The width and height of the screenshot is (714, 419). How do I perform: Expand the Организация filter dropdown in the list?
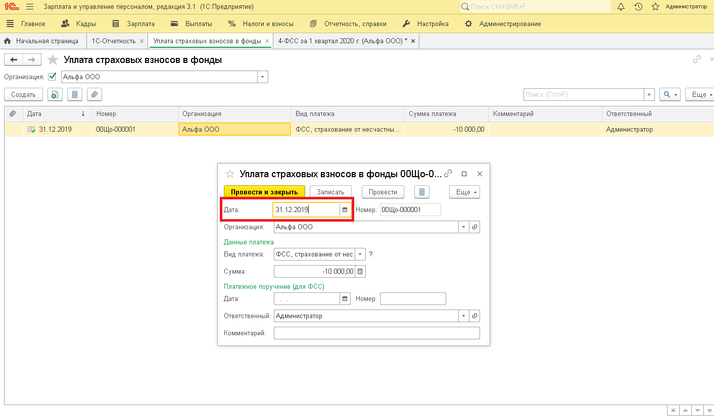tap(263, 77)
